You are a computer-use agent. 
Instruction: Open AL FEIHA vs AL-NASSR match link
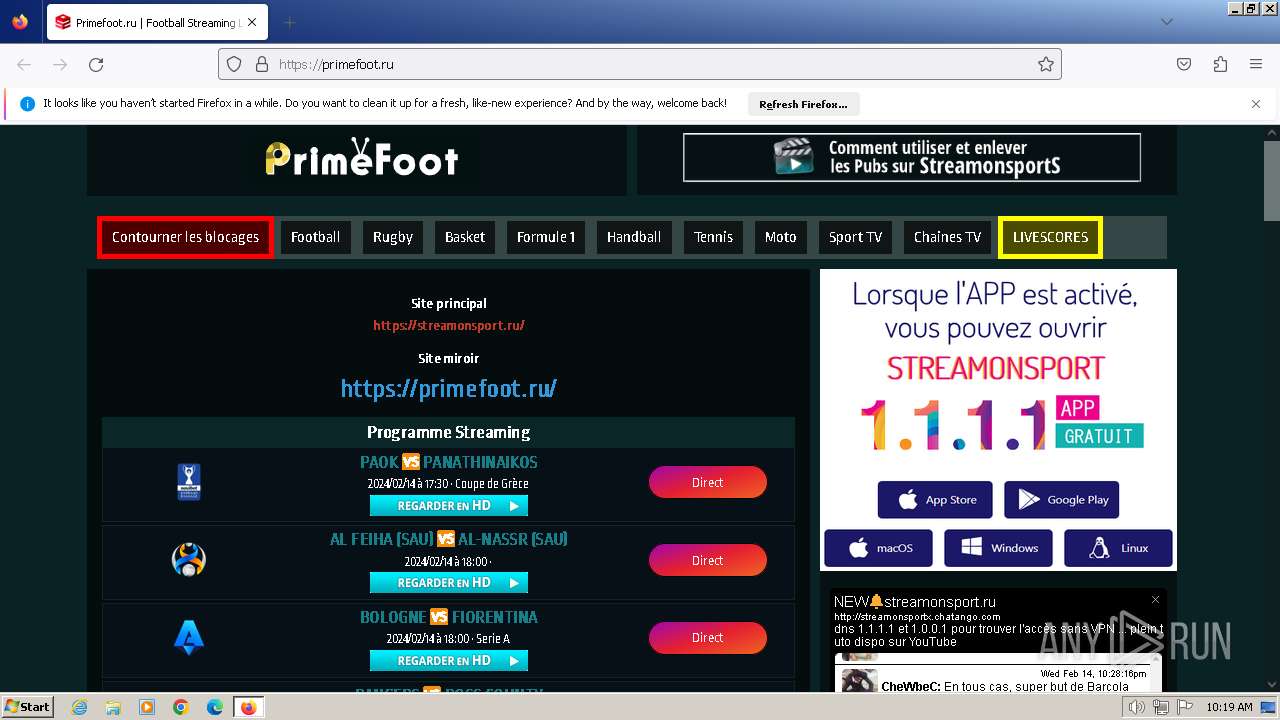tap(449, 539)
